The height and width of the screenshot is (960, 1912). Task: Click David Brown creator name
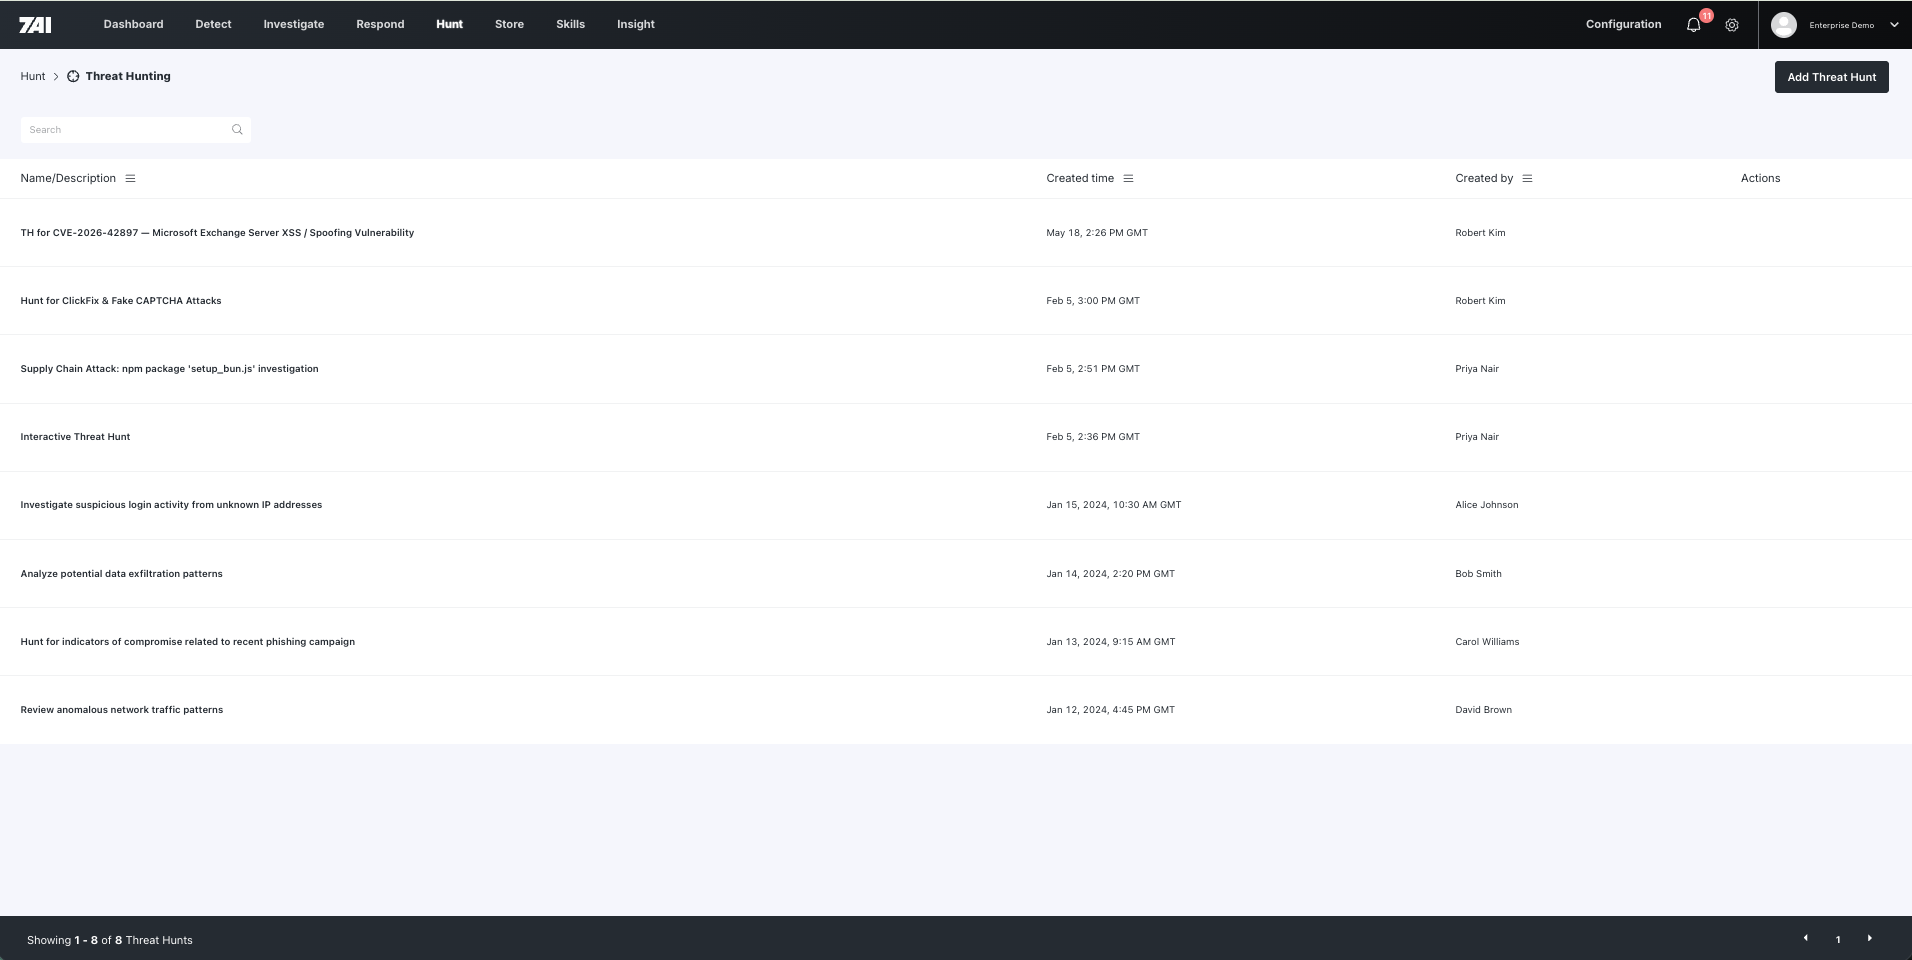pos(1483,710)
